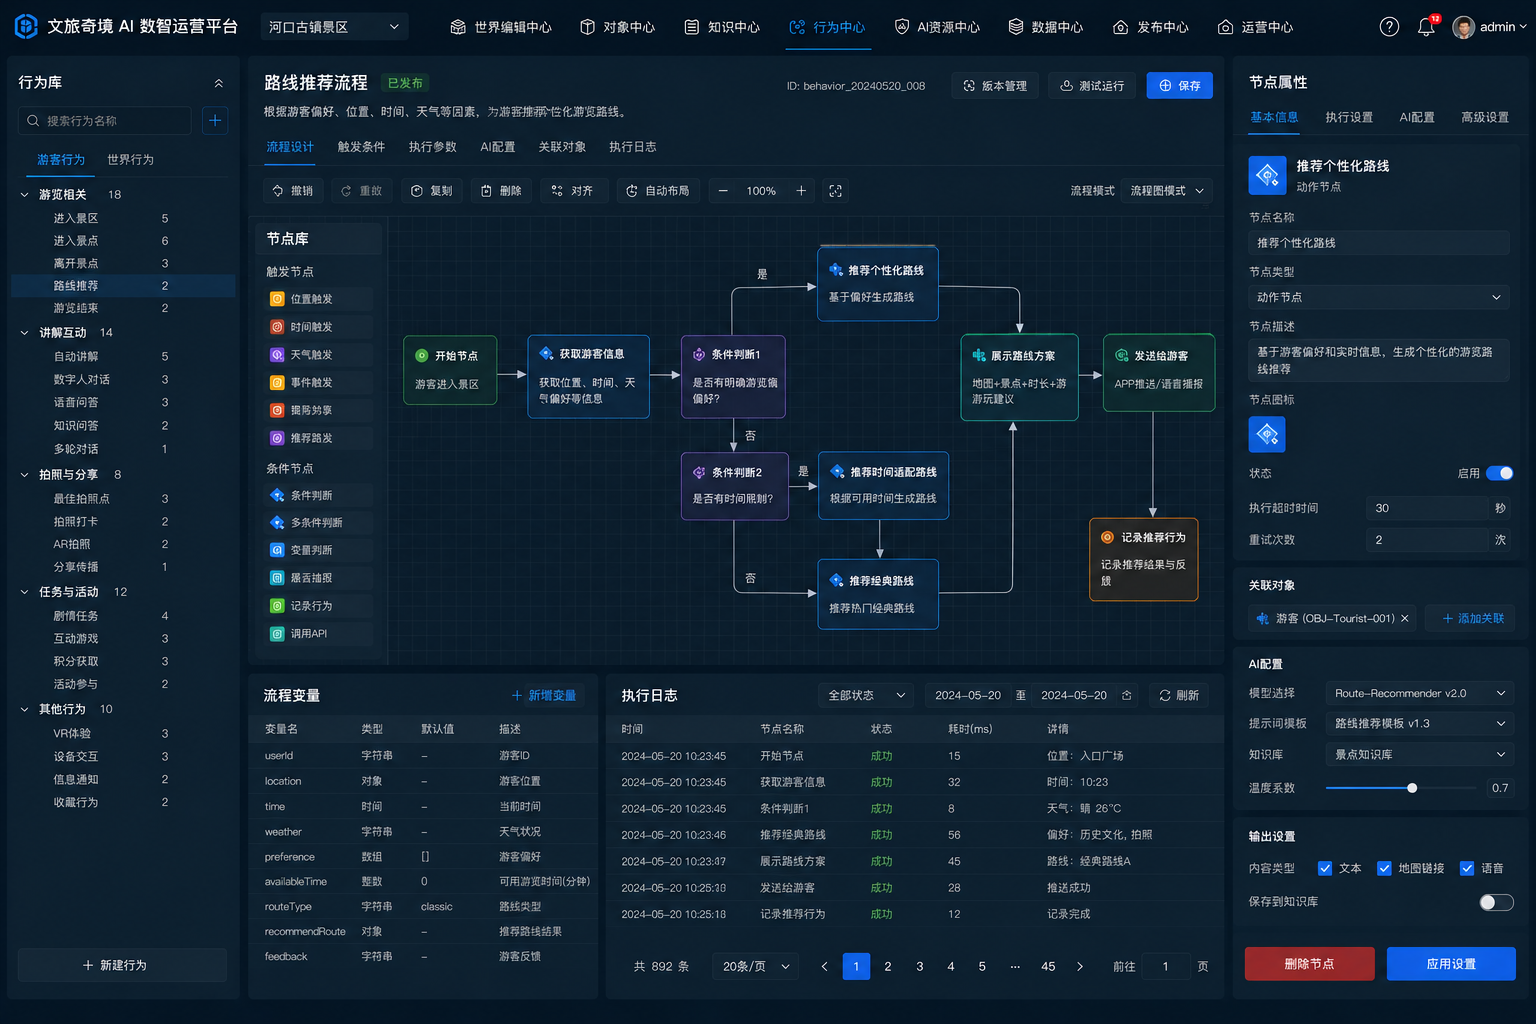
Task: Select the node icon under 节点图标
Action: (x=1267, y=434)
